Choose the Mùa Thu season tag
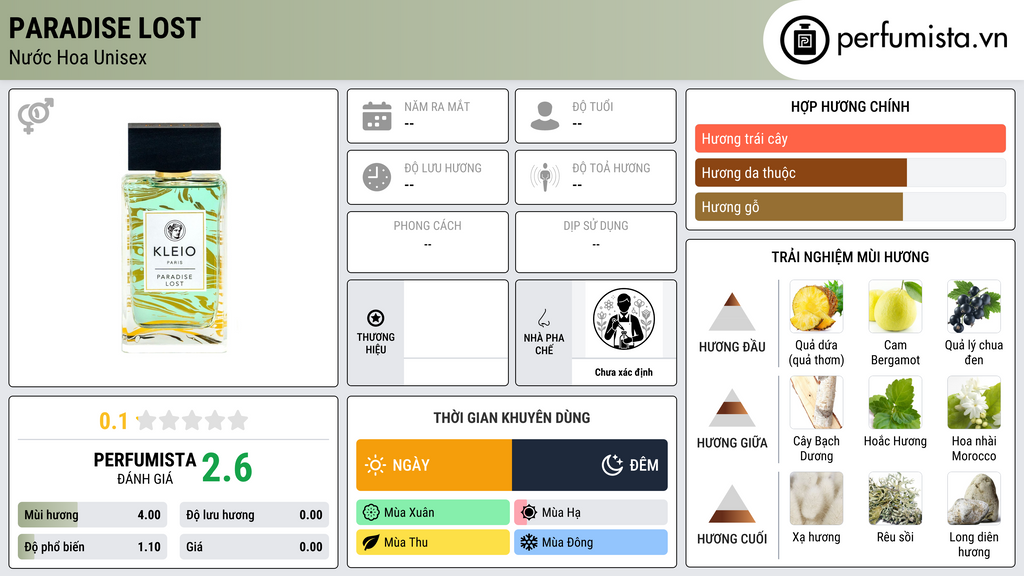Viewport: 1024px width, 576px height. 433,542
